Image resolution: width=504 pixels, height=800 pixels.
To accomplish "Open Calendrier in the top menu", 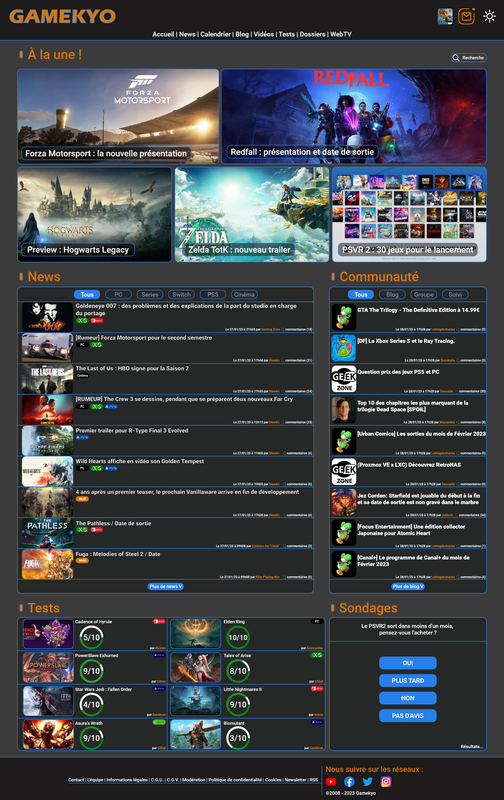I will 215,34.
